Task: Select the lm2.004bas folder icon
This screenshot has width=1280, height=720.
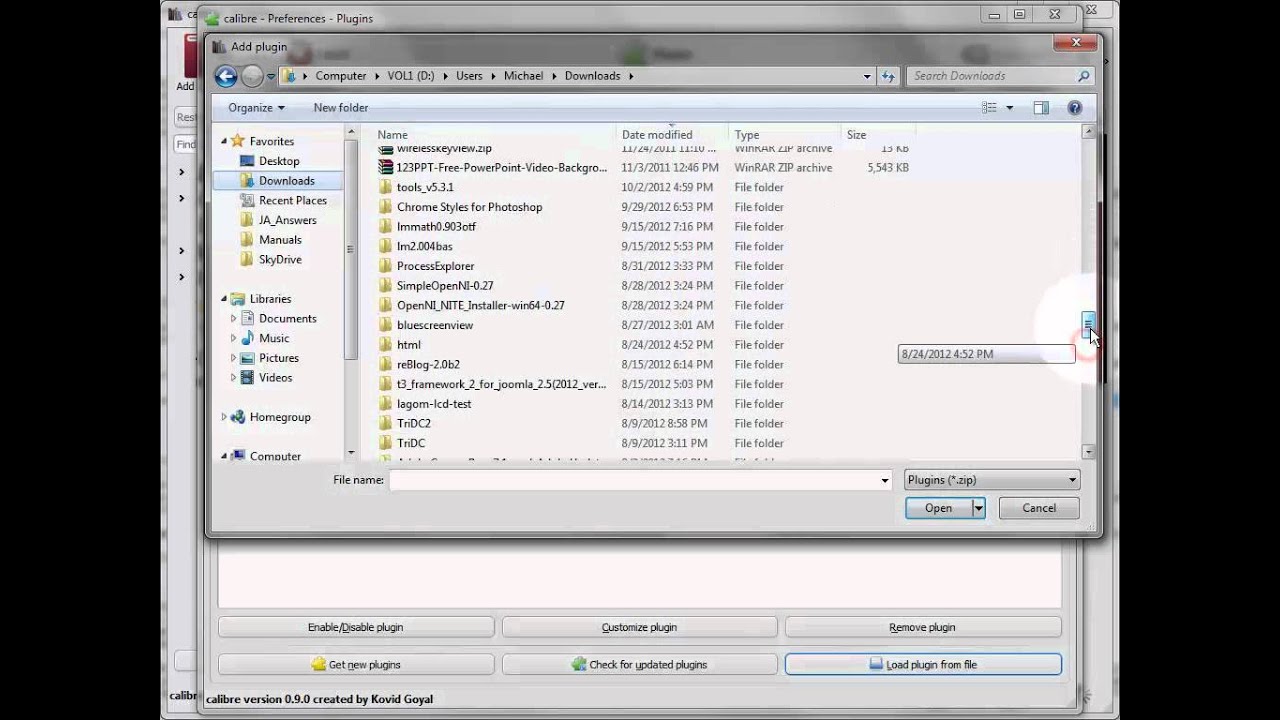Action: 386,246
